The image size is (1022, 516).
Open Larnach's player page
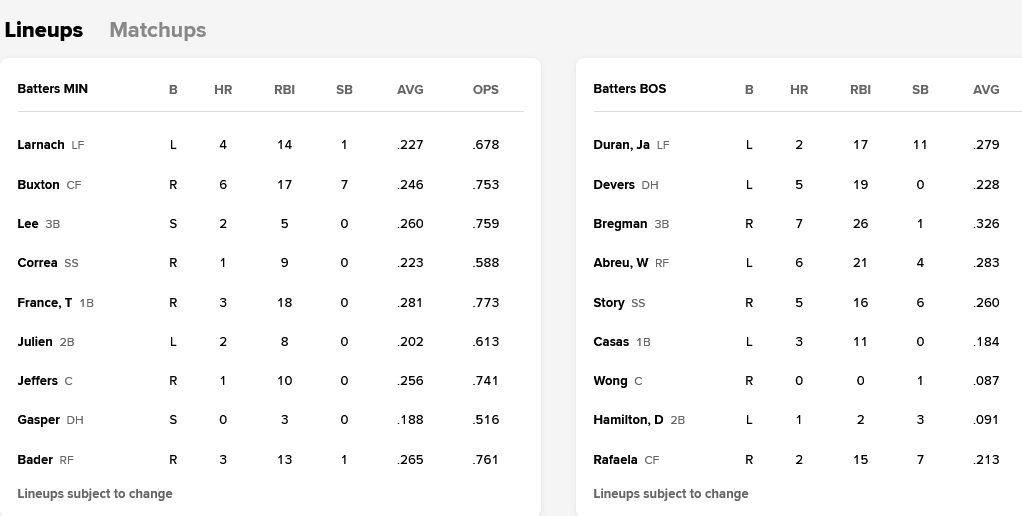41,145
